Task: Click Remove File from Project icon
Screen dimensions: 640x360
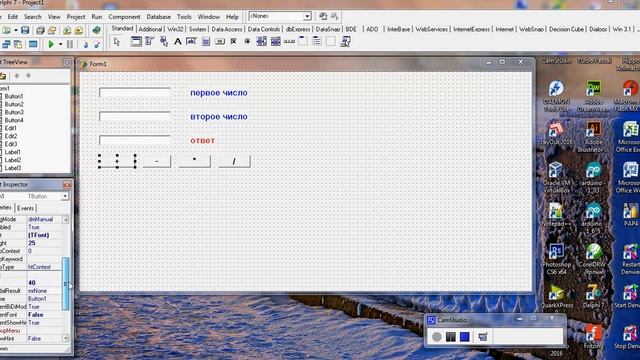Action: (x=79, y=31)
